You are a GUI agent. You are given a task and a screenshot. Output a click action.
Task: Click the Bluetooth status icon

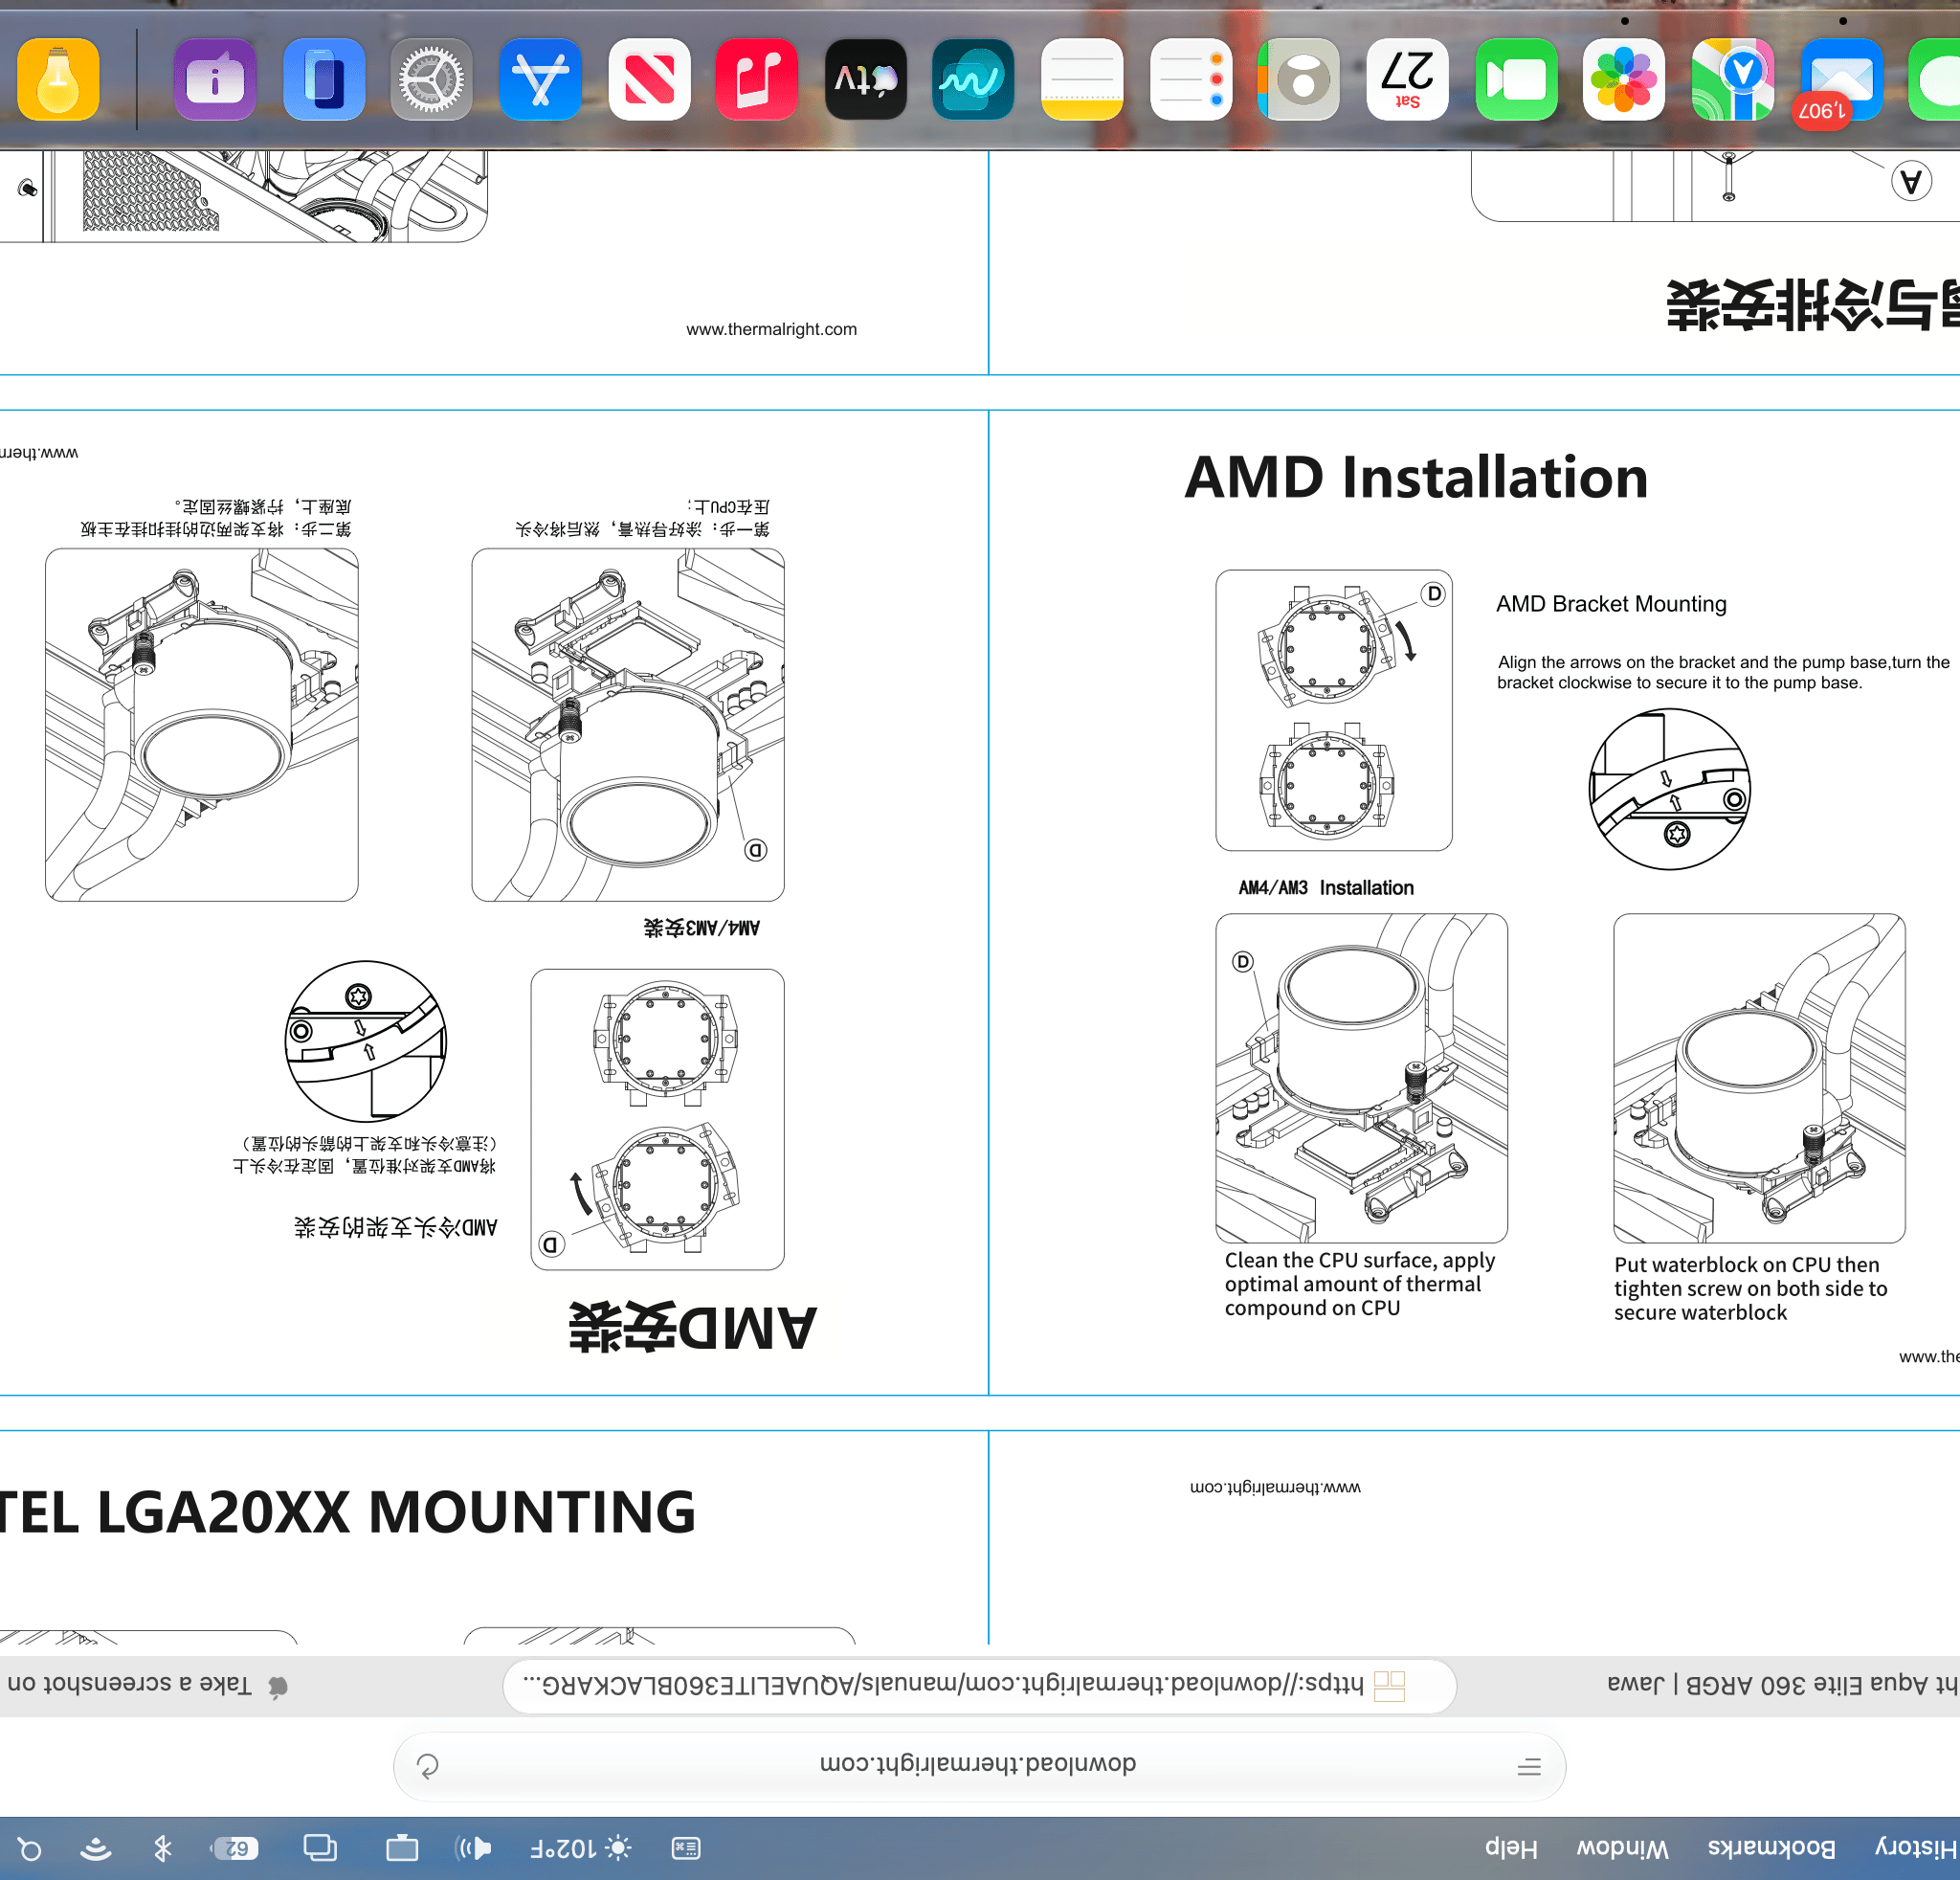[x=162, y=1848]
